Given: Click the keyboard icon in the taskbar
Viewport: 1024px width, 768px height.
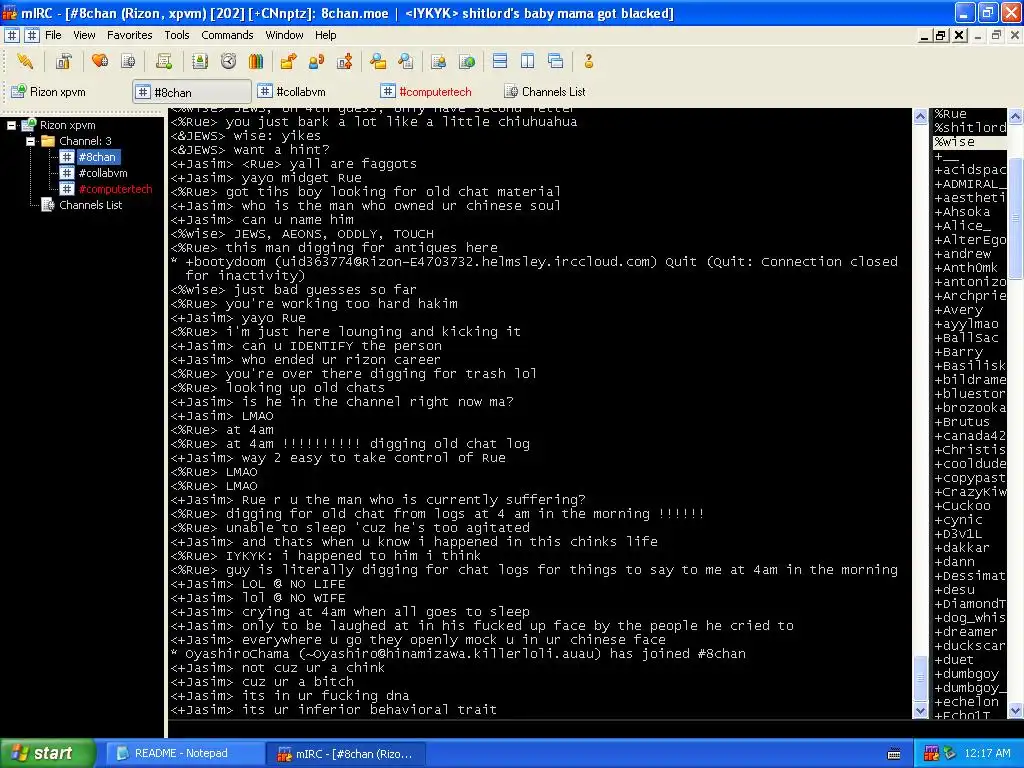Looking at the screenshot, I should 894,754.
